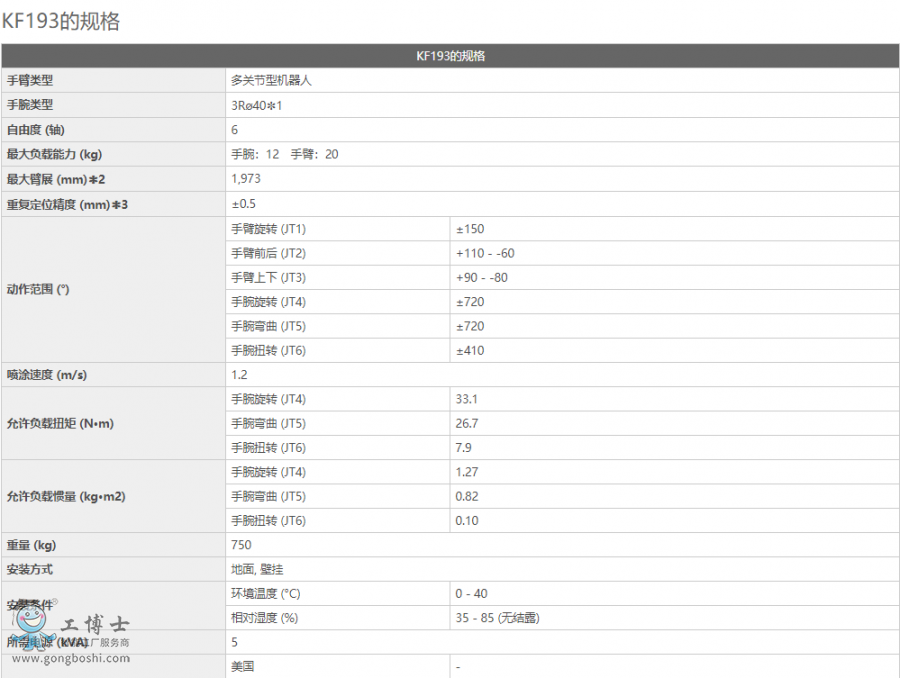Screen dimensions: 900x678
Task: Select the 1,973 maximum reach value
Action: tap(246, 178)
